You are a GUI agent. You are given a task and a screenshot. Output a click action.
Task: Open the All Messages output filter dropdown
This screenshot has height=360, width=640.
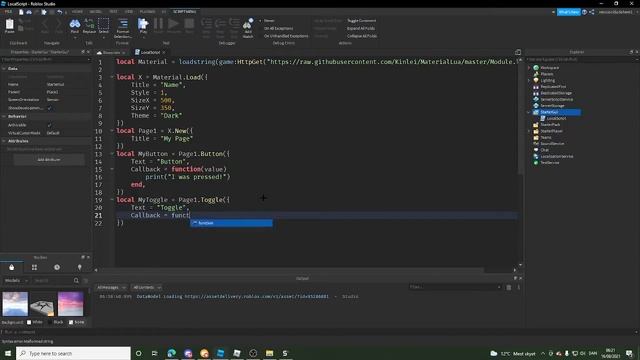point(111,287)
